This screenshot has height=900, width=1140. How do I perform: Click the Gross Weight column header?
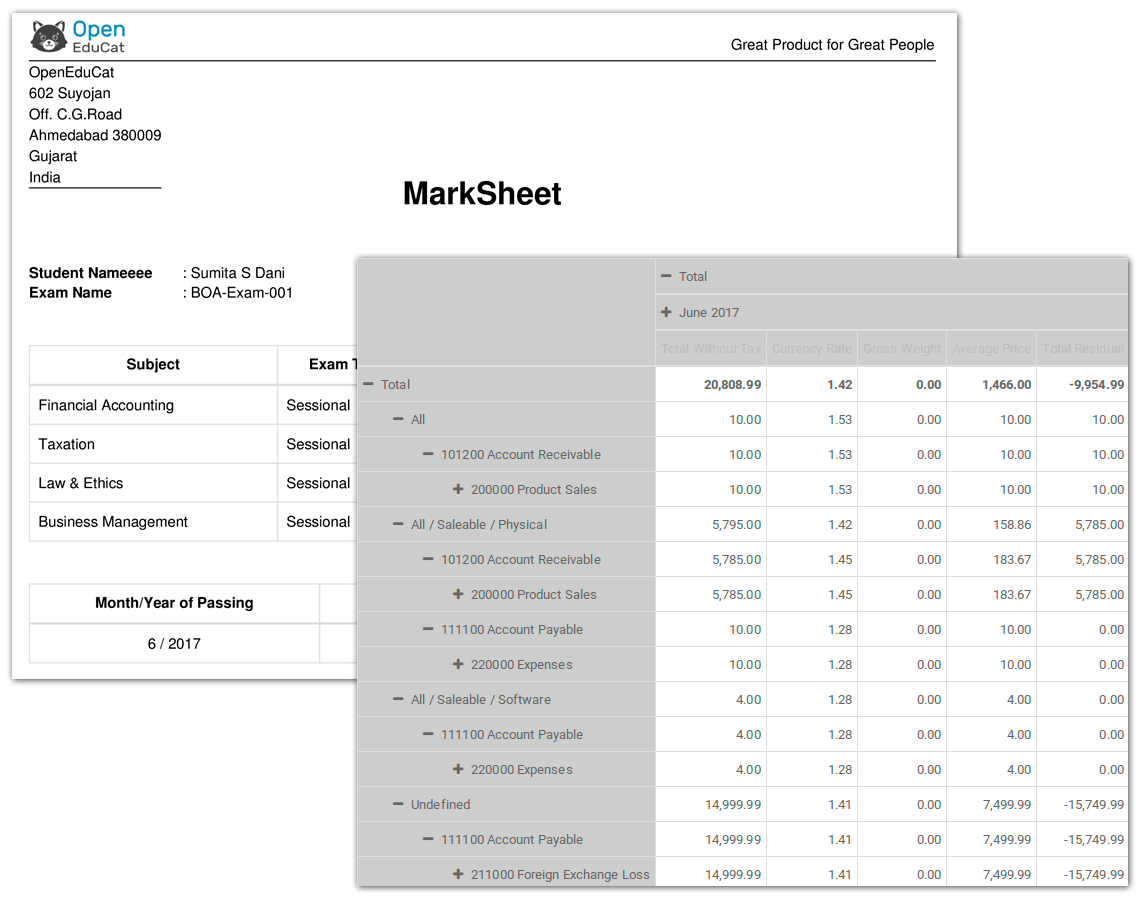901,348
